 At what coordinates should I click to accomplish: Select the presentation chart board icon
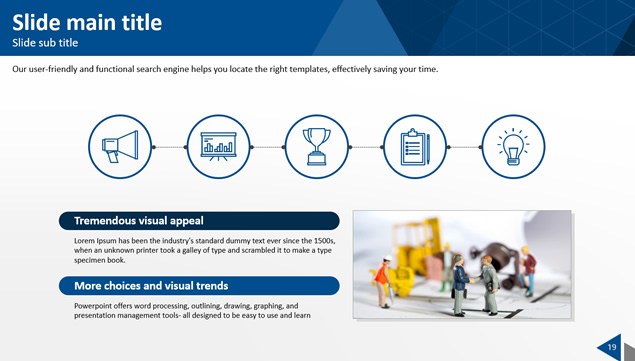point(218,147)
